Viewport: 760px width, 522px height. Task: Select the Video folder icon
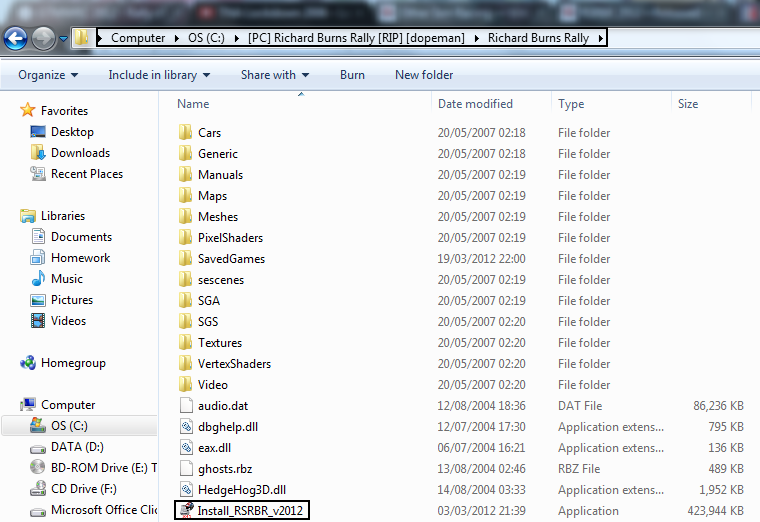(185, 384)
